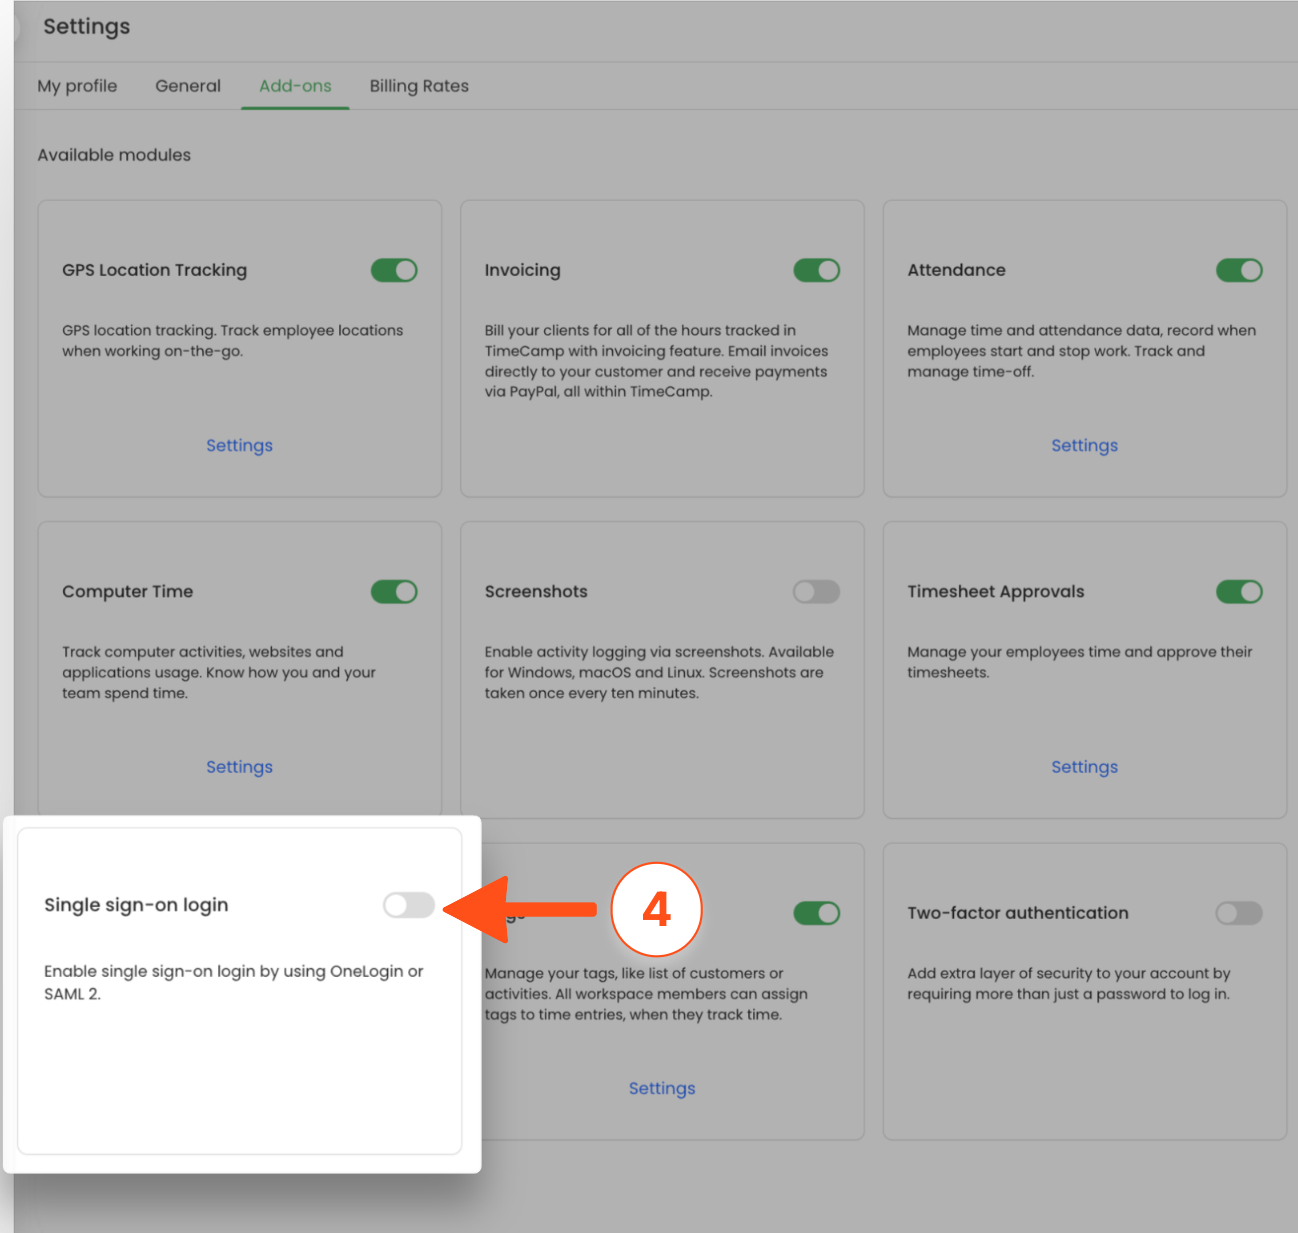Screen dimensions: 1298x1233
Task: Open GPS Location Tracking Settings link
Action: pos(239,445)
